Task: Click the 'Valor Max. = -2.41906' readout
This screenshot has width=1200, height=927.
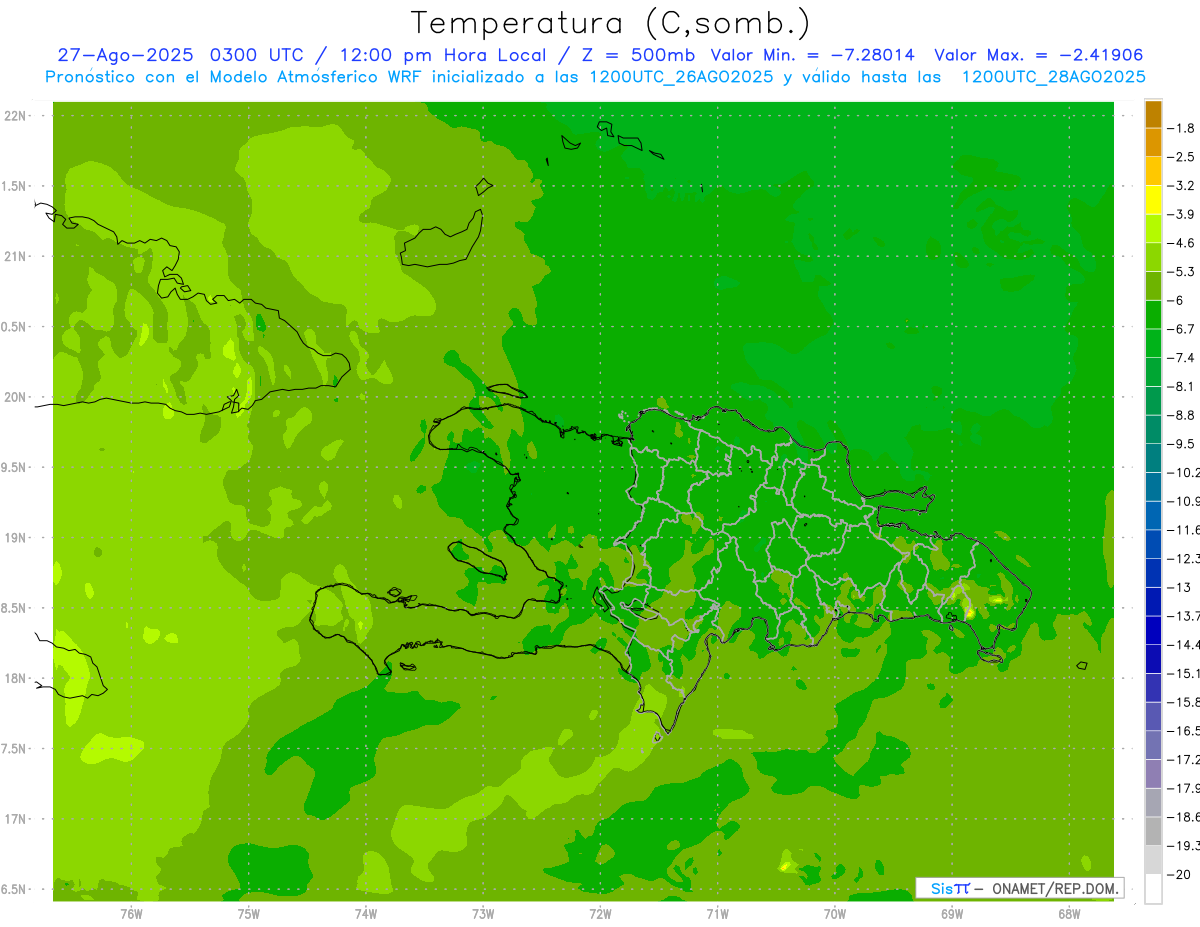Action: [1038, 55]
